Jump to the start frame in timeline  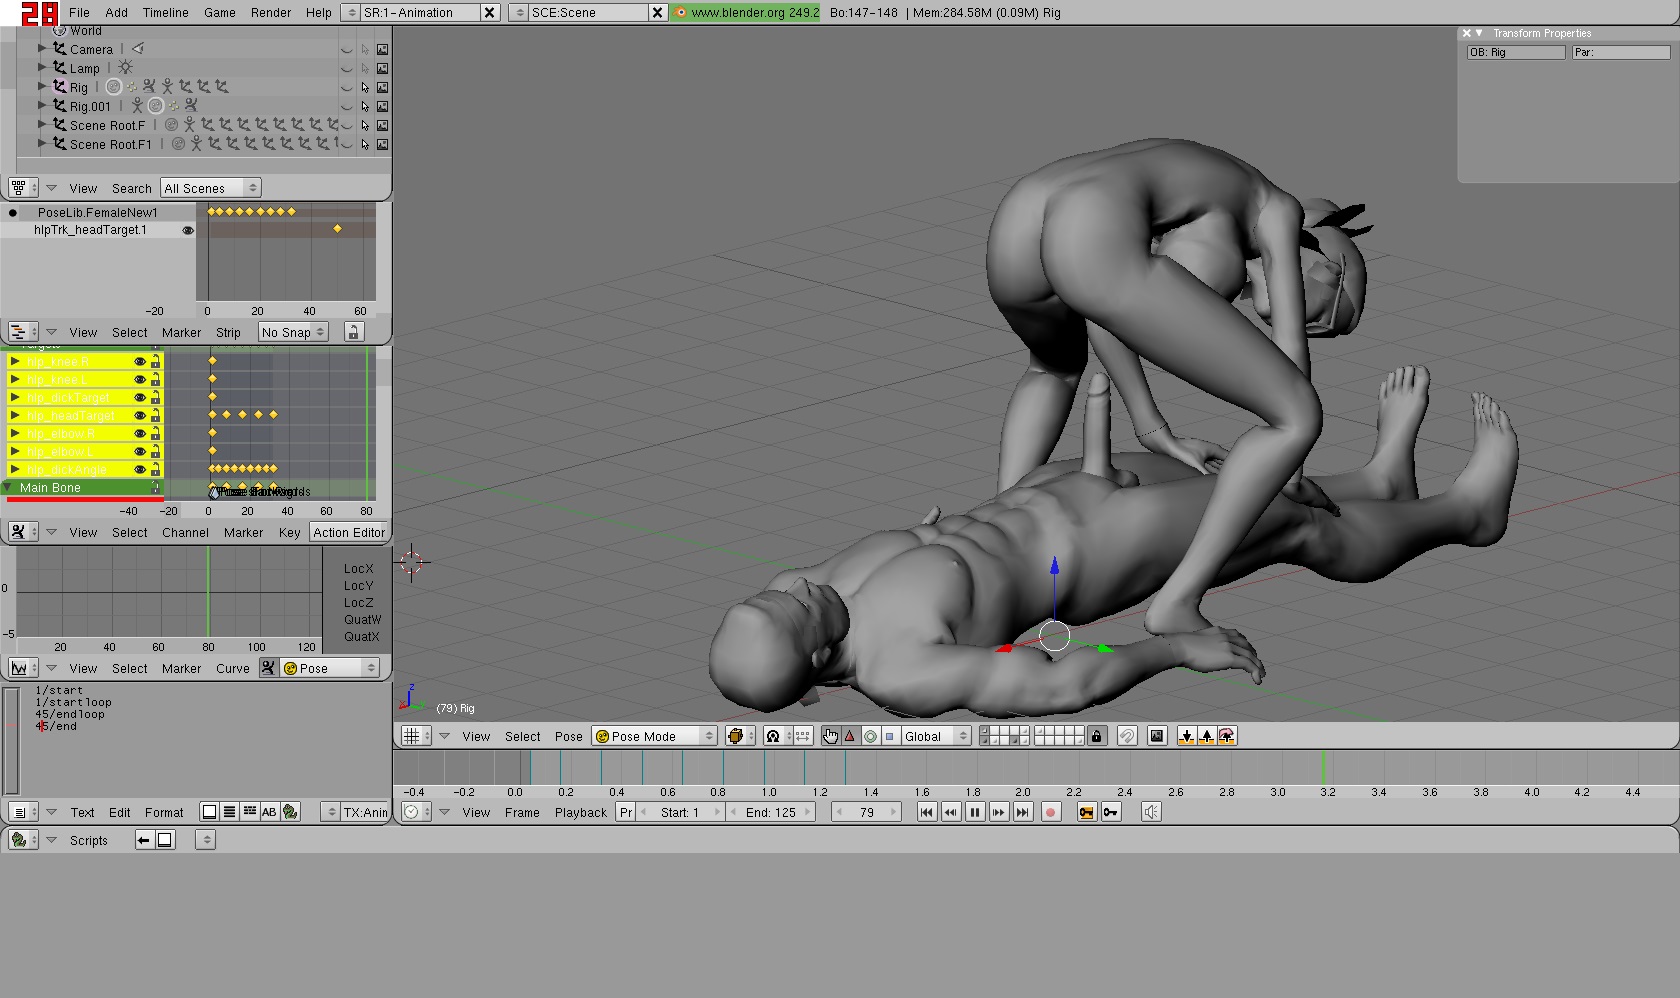click(927, 812)
